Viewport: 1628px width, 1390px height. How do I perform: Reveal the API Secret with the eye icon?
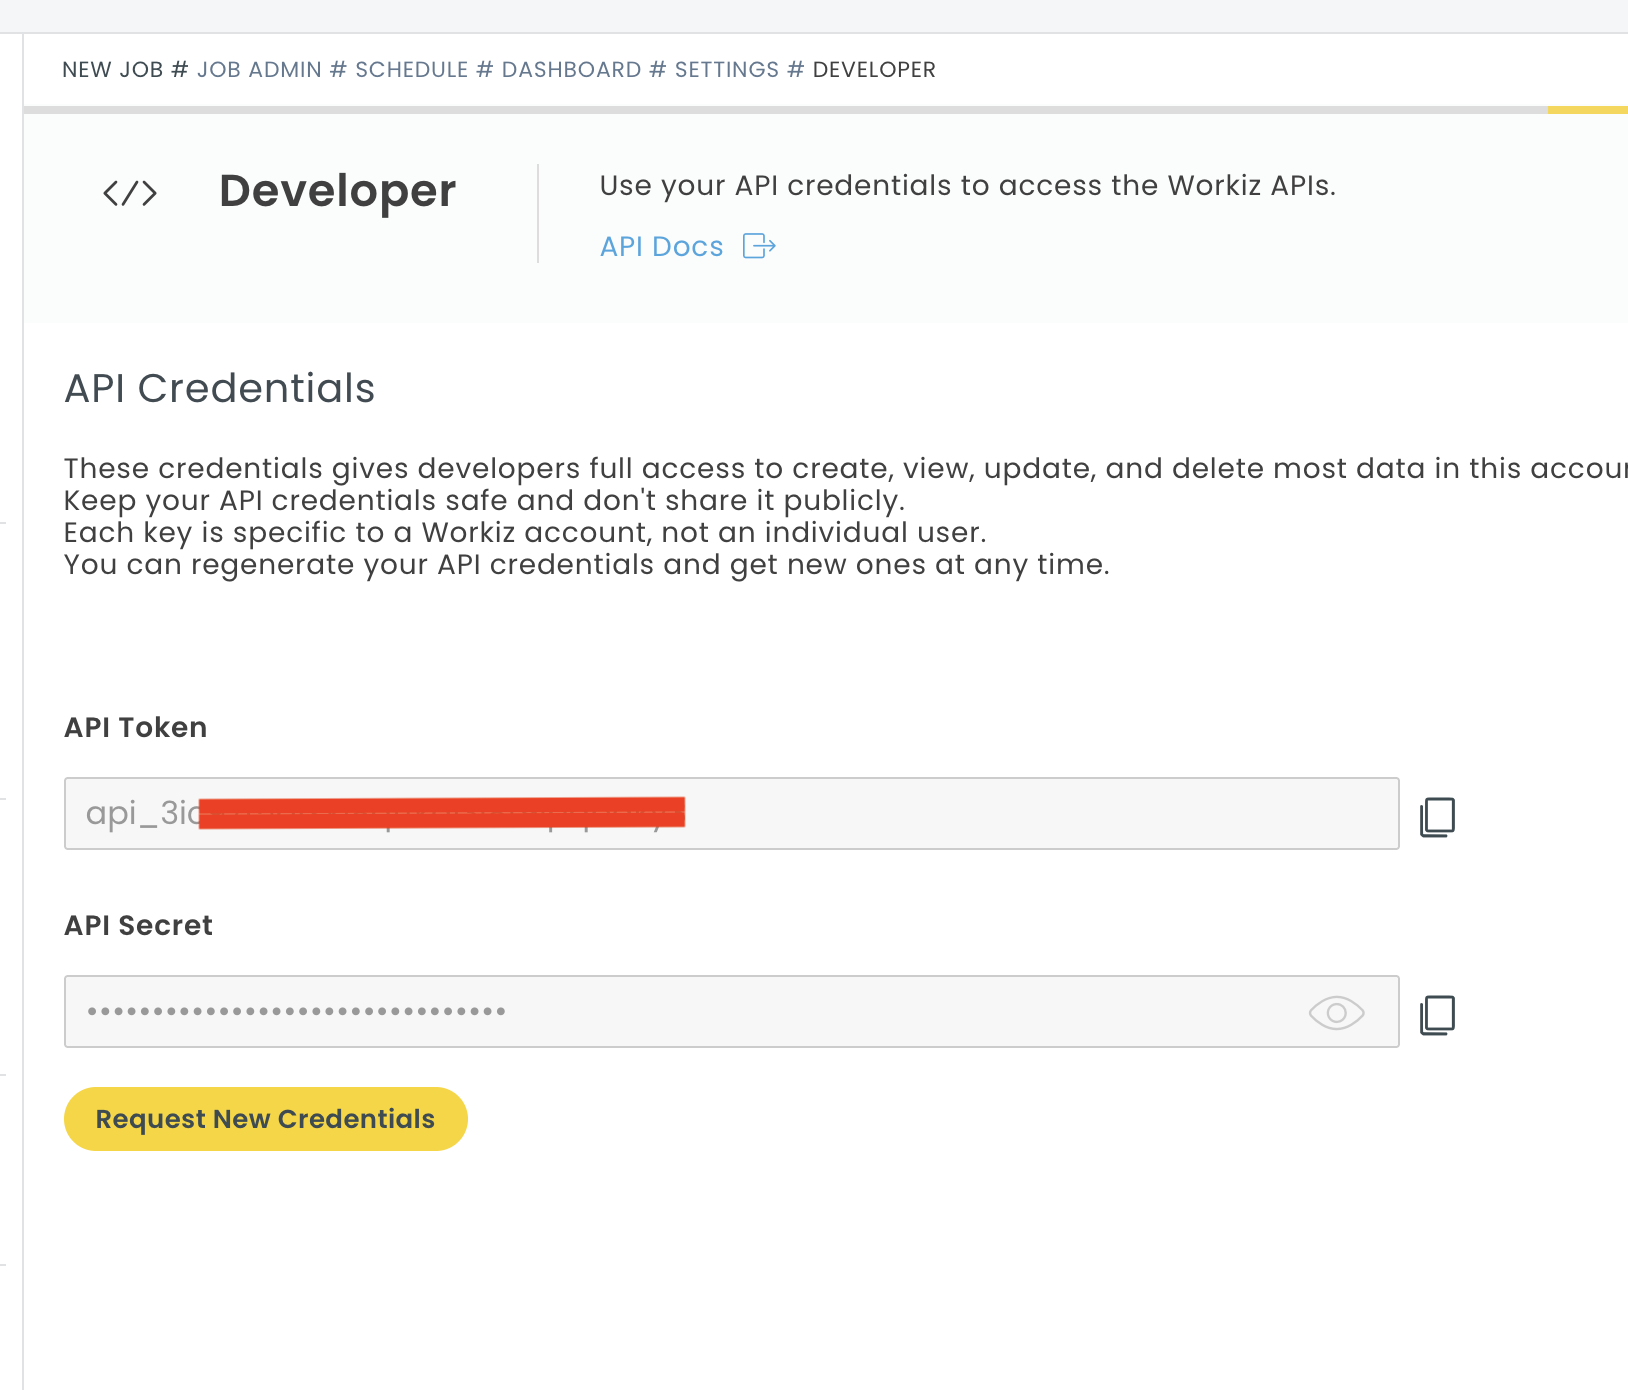click(x=1336, y=1013)
